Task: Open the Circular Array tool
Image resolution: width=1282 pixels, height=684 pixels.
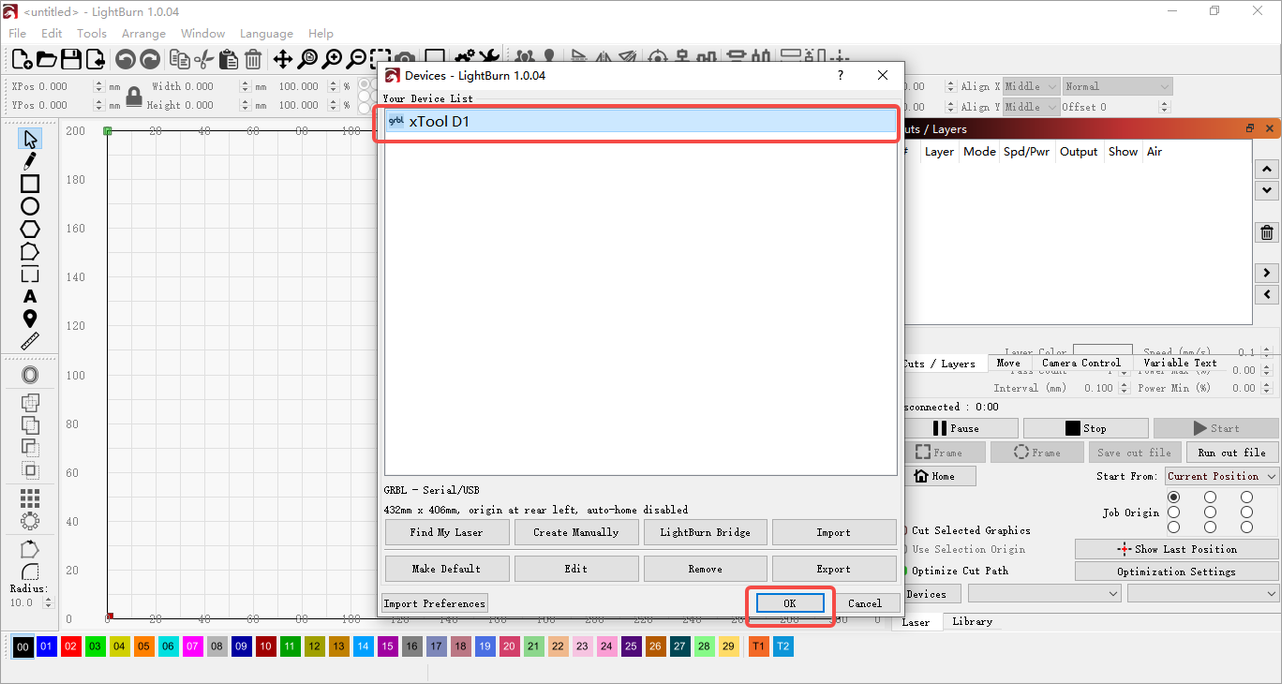Action: [30, 520]
